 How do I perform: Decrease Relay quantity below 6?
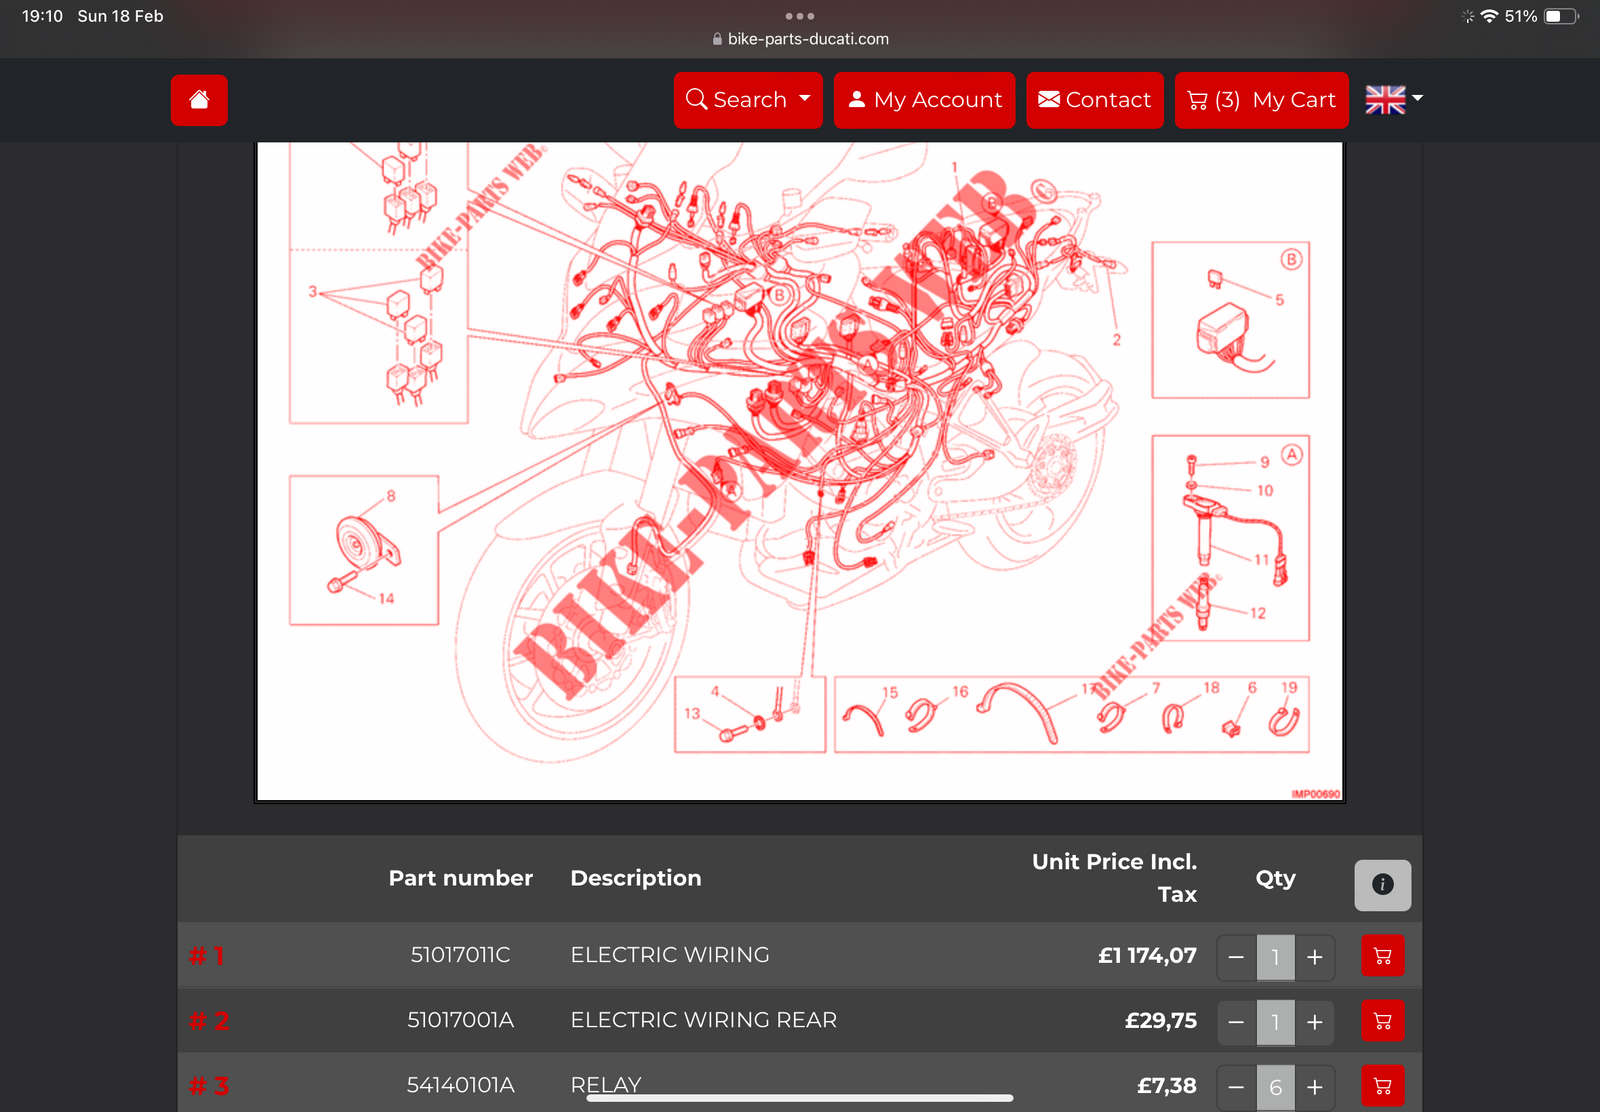pos(1236,1087)
